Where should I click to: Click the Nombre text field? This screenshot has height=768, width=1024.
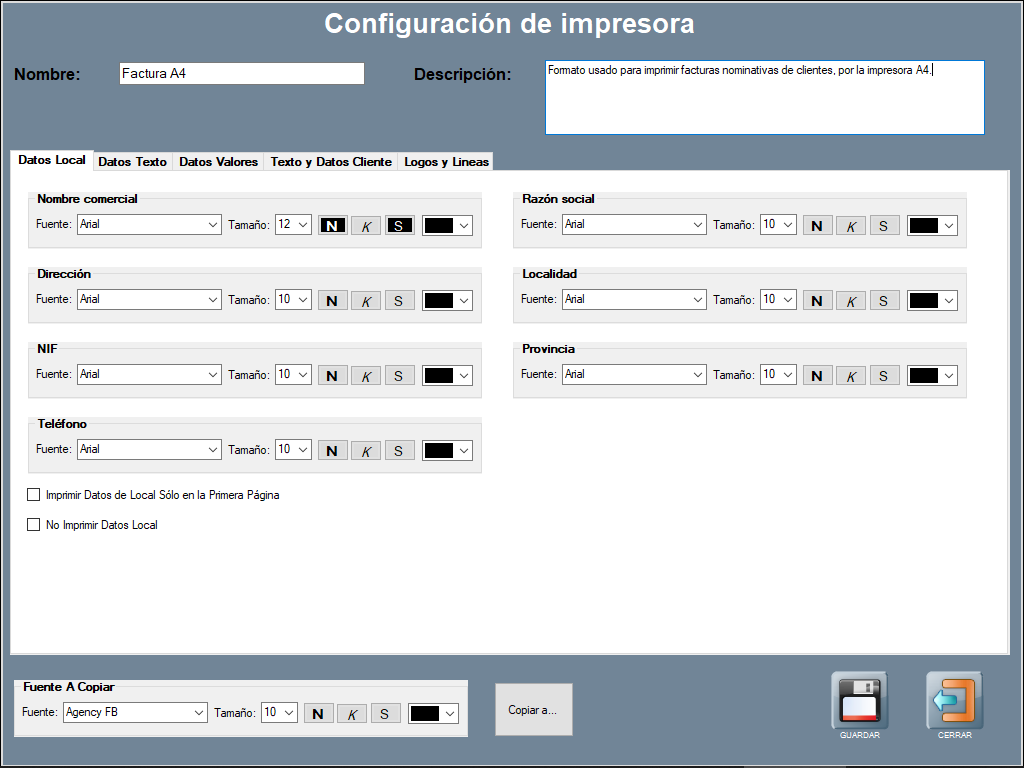tap(241, 74)
